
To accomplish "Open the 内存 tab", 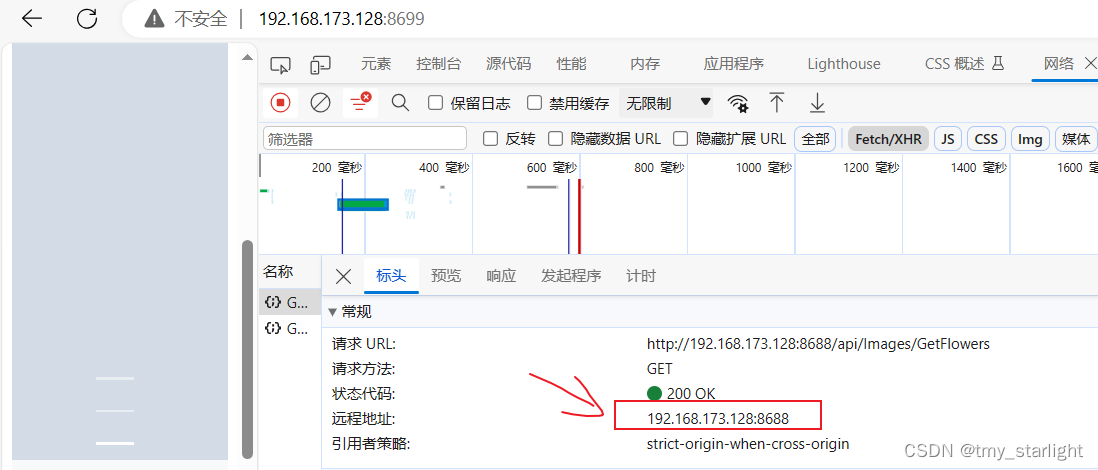I will click(645, 64).
